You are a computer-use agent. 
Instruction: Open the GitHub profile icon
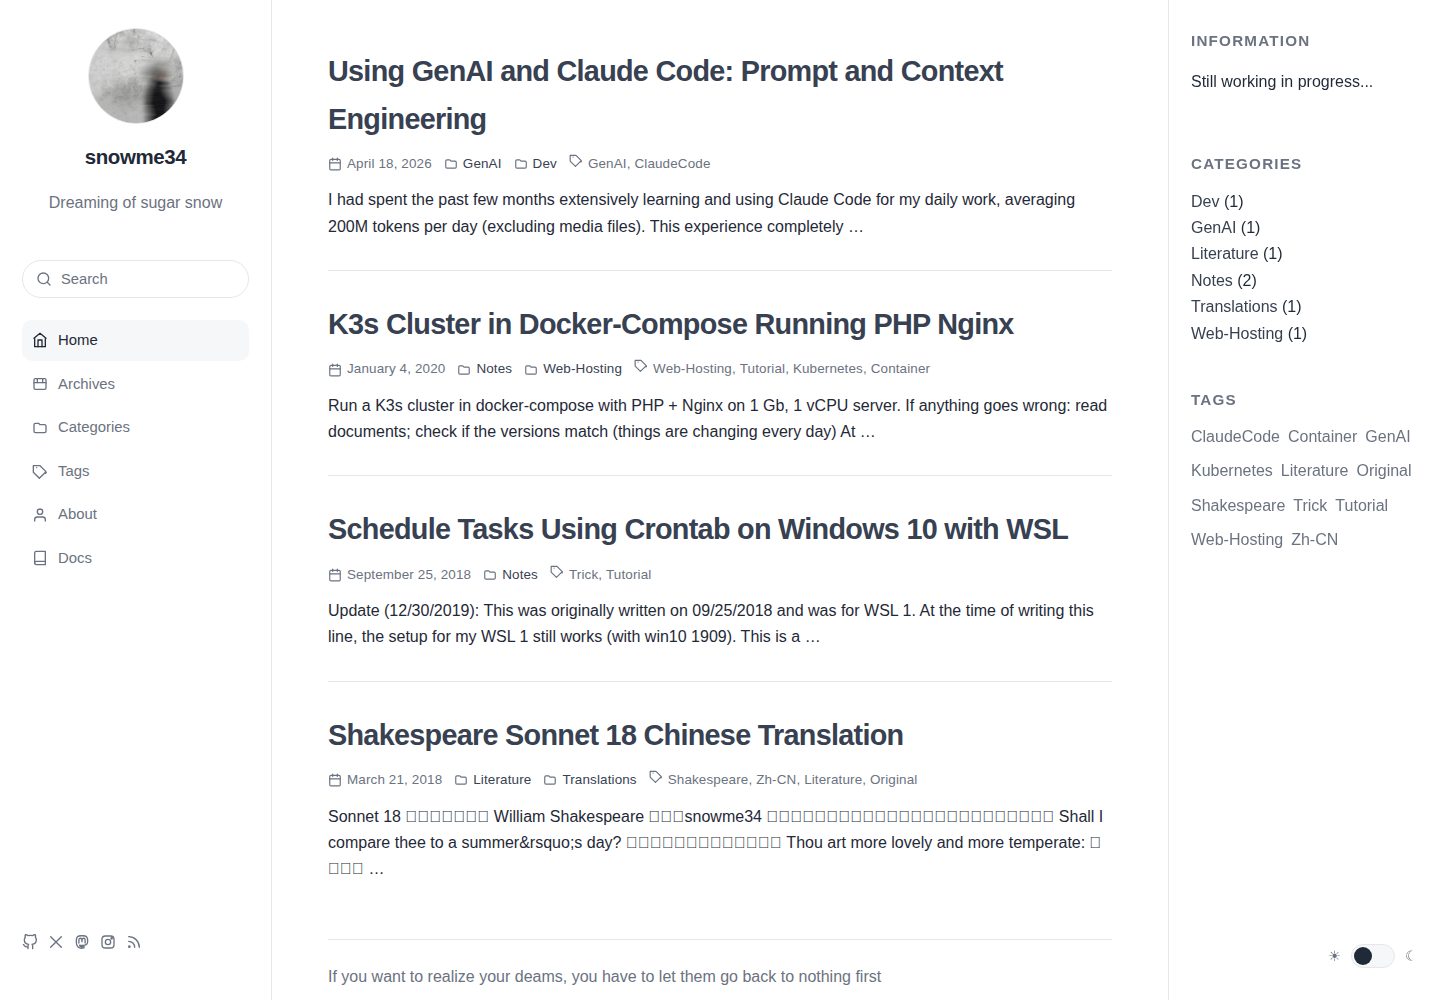click(x=30, y=942)
